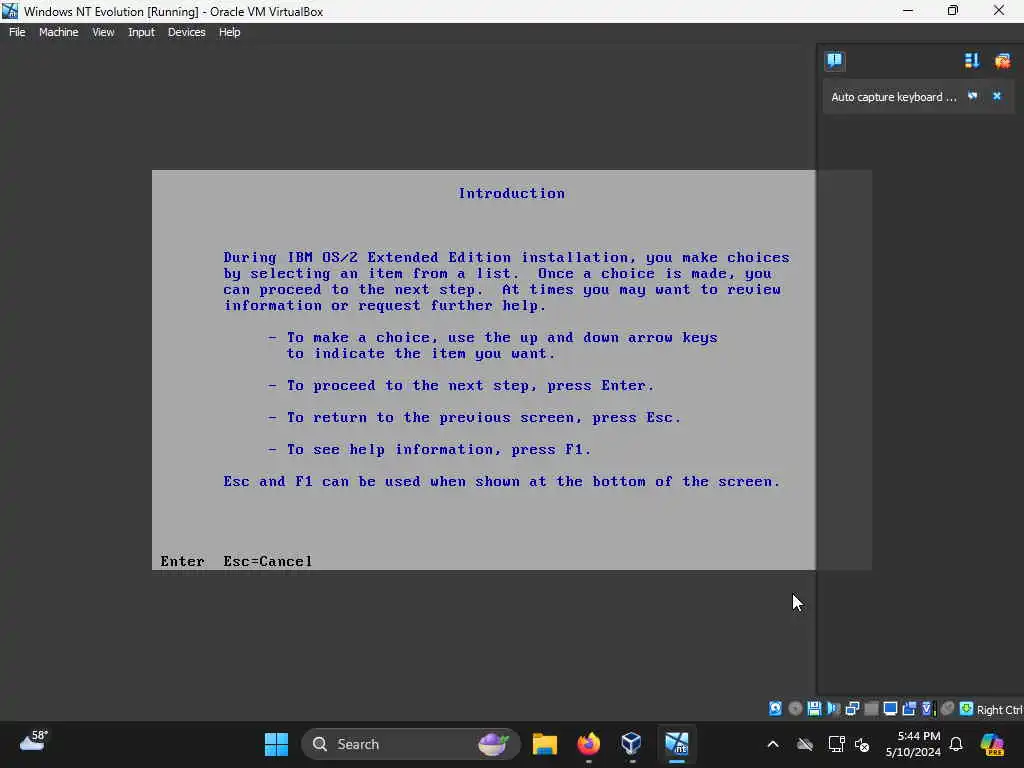Click the sort notifications icon

(972, 61)
